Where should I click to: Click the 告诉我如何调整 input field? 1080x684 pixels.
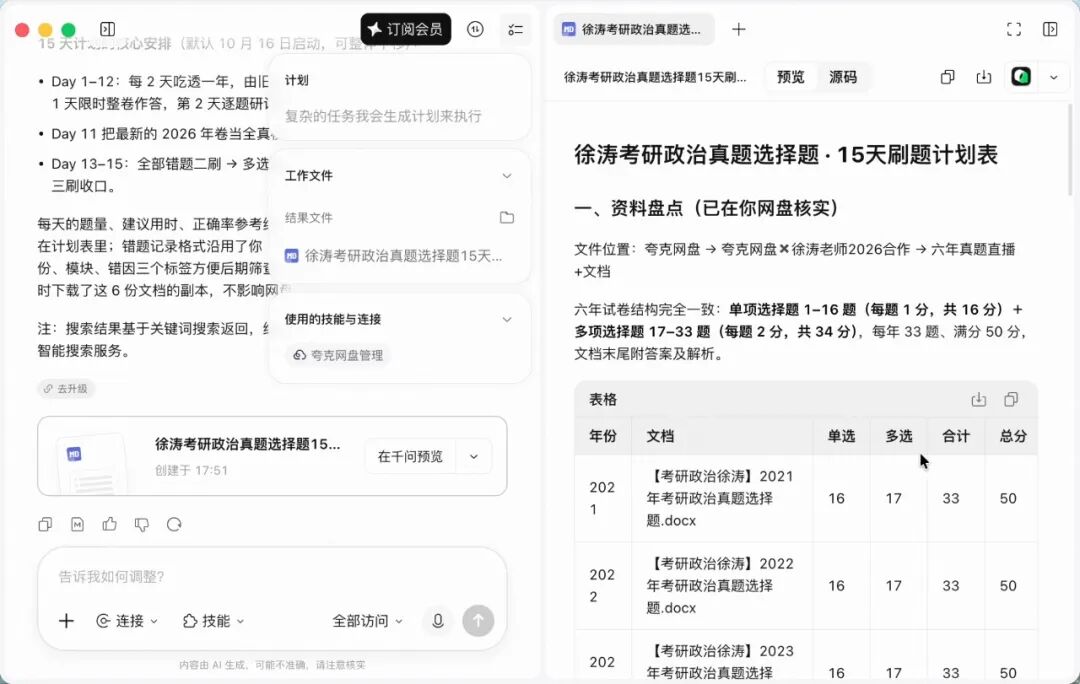(272, 577)
